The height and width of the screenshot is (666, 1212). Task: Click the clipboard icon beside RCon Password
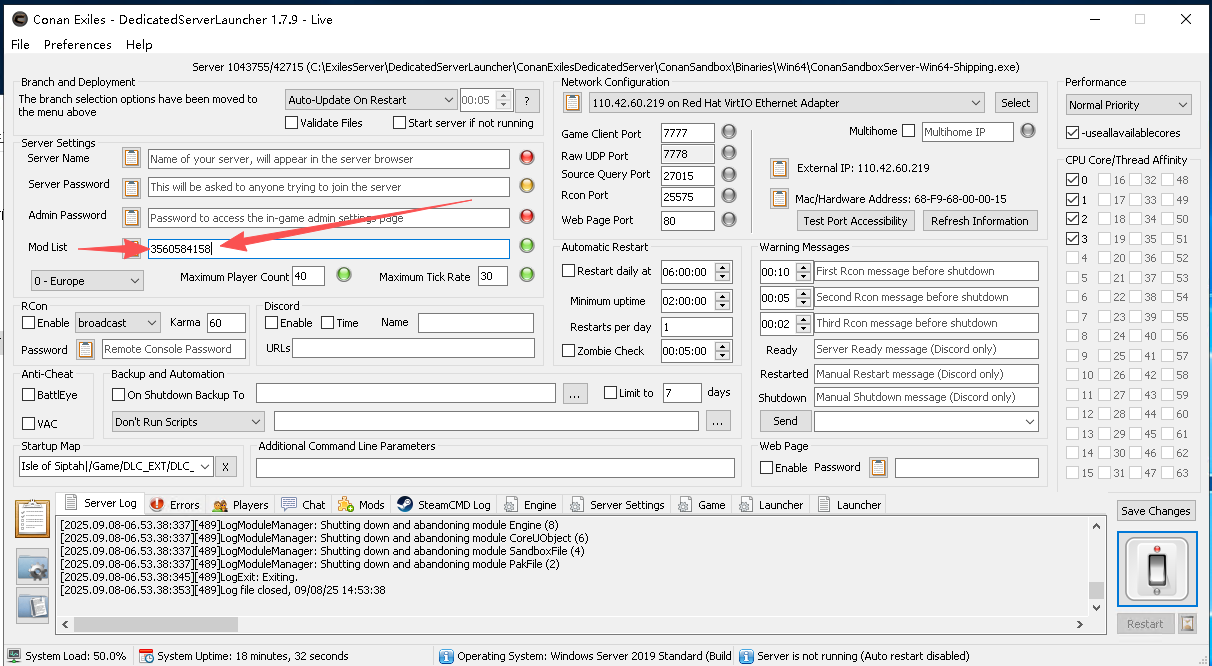click(86, 349)
